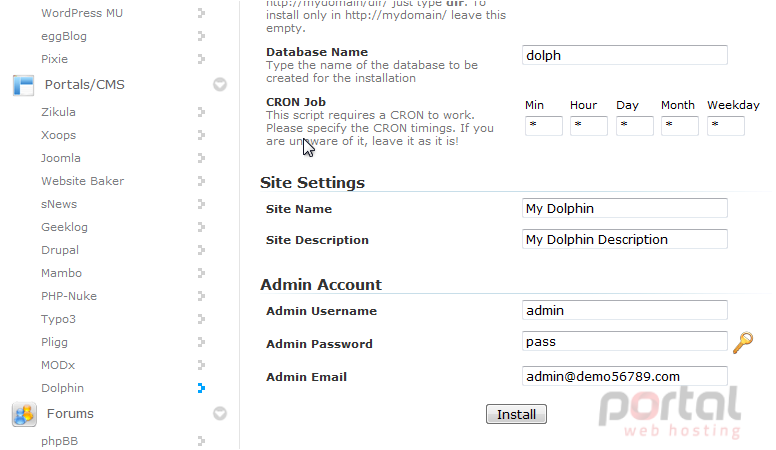Screen dimensions: 776x450
Task: Click the arrow icon next to eggBlog
Action: point(201,36)
